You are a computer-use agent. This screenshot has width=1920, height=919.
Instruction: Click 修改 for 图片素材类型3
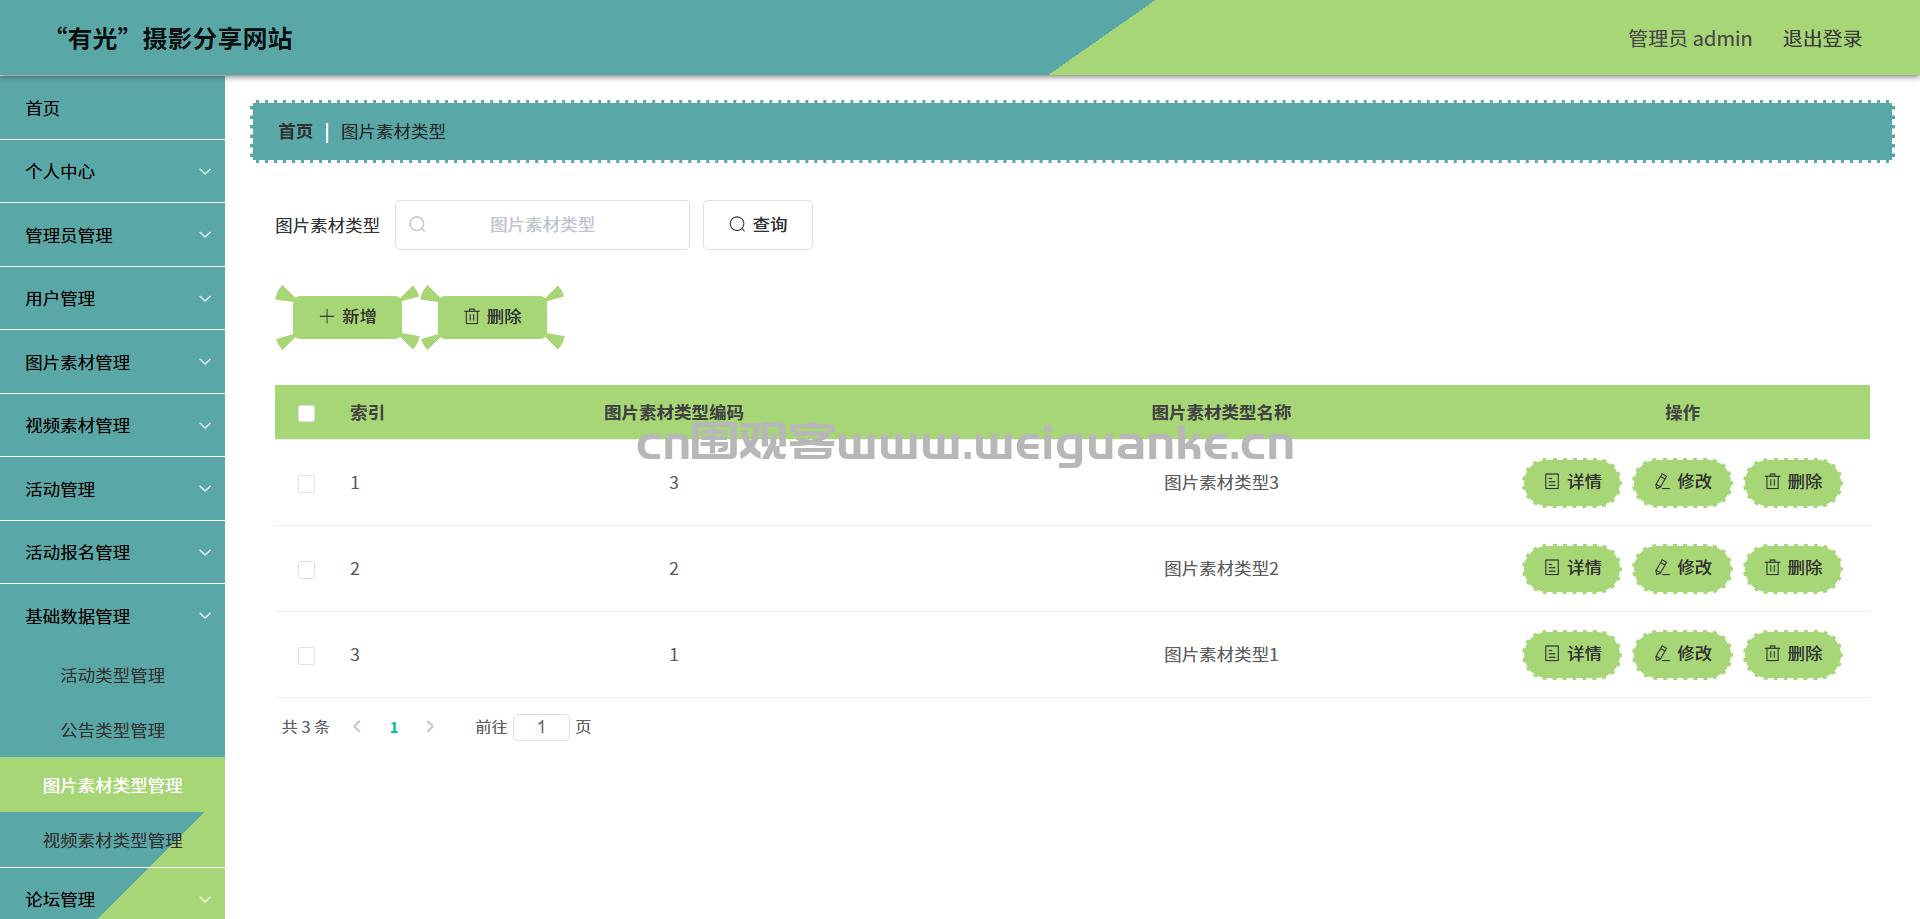(x=1683, y=483)
